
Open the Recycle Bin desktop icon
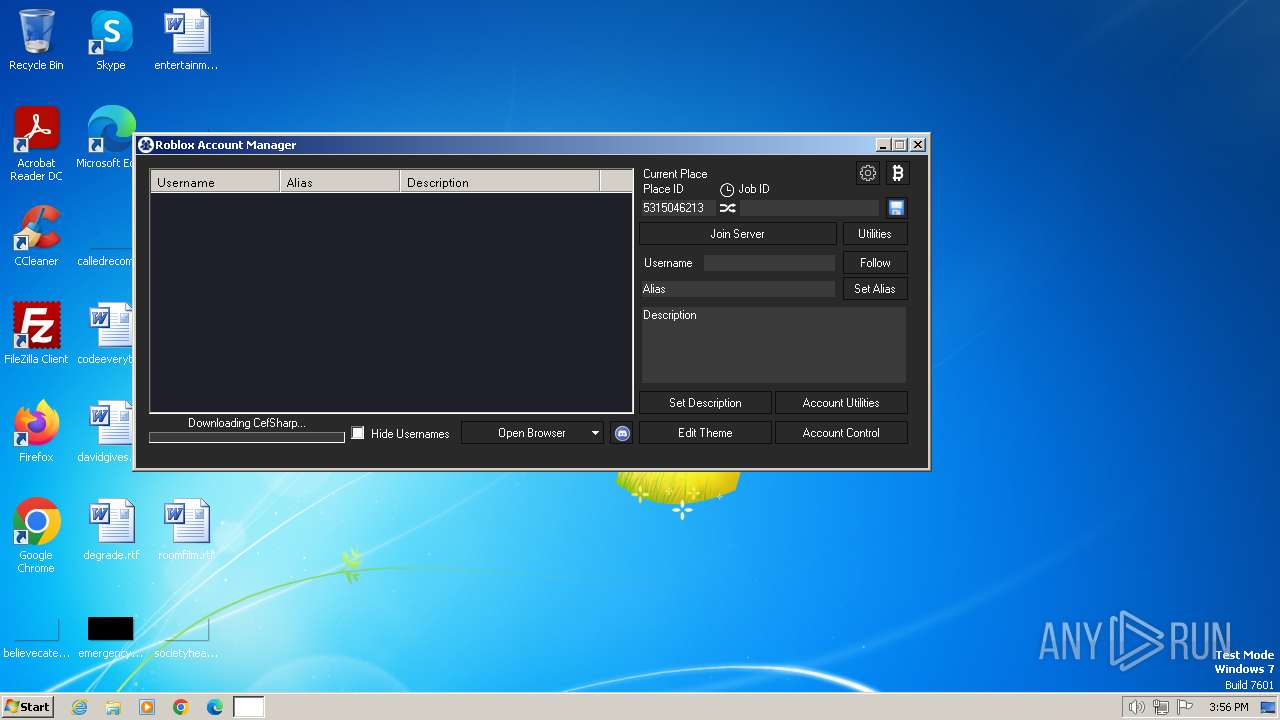tap(36, 41)
